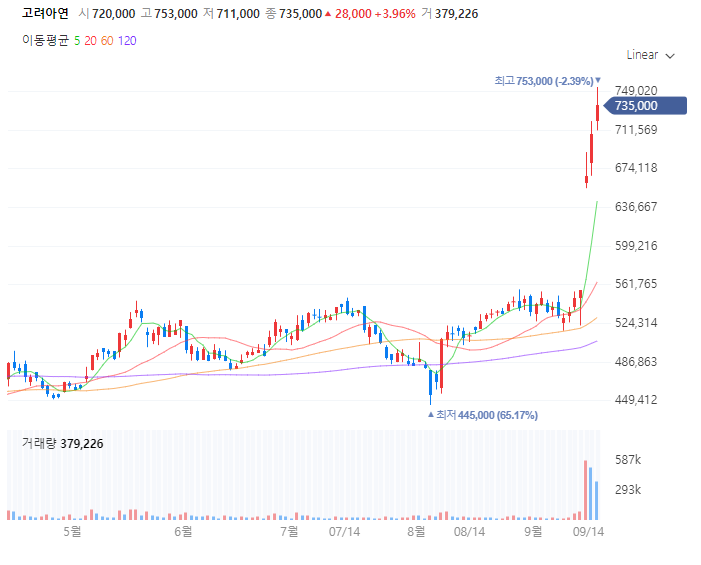Click the 최고 753,000 high marker
This screenshot has width=701, height=565.
tap(548, 81)
